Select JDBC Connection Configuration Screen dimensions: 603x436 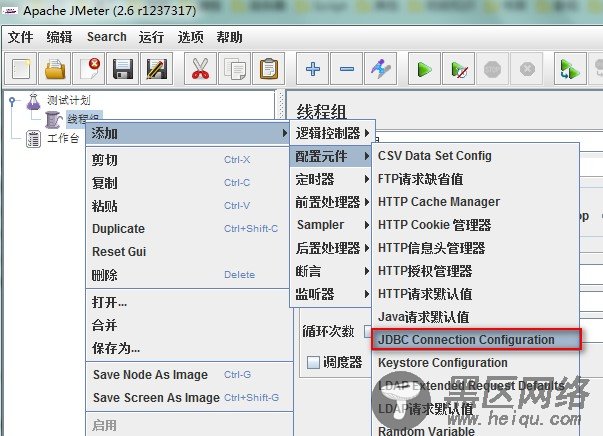coord(476,339)
